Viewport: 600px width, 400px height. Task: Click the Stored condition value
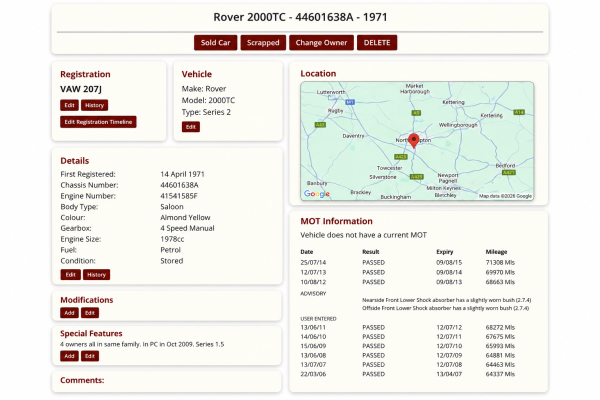click(x=171, y=261)
